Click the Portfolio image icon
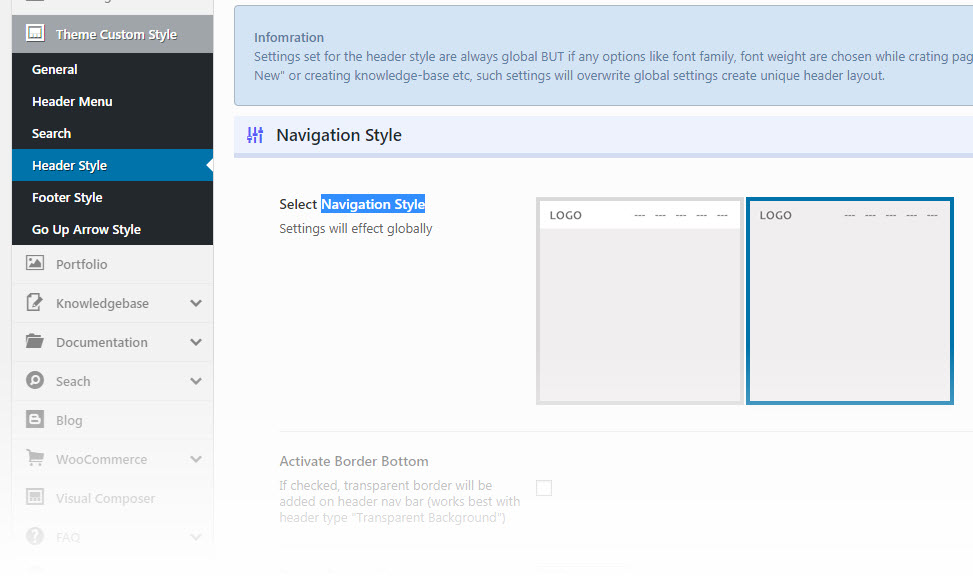The image size is (973, 576). 35,264
